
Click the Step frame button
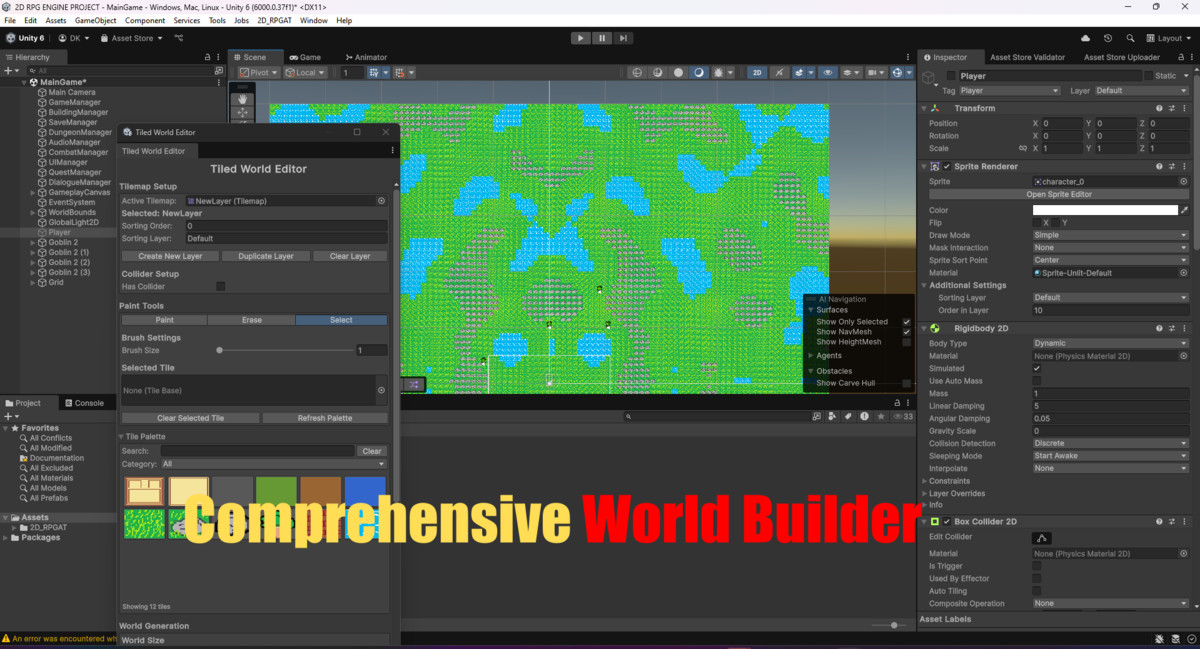pos(623,38)
